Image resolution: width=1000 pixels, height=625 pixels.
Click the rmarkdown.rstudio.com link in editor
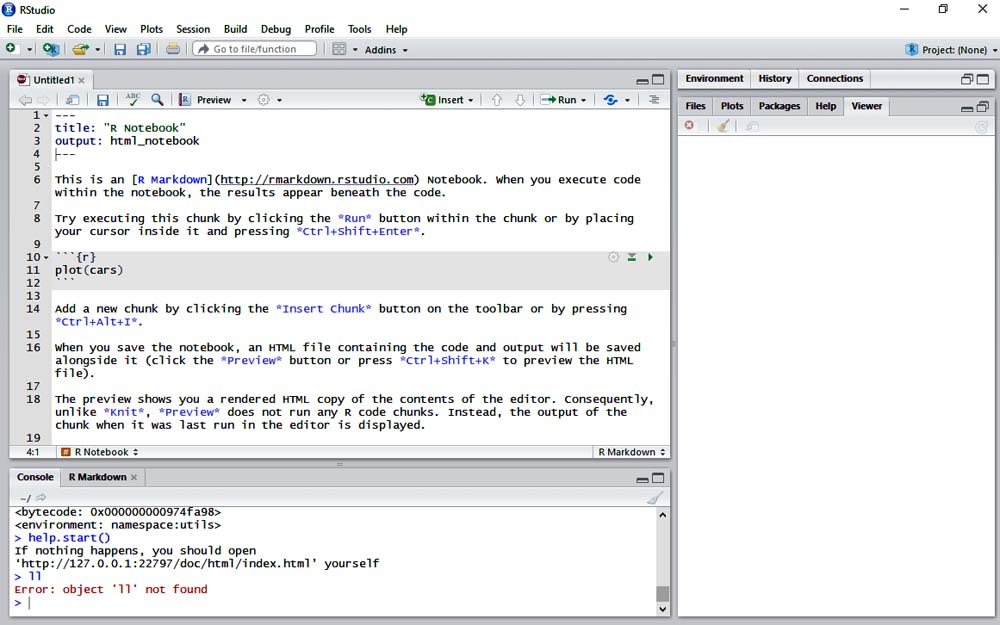click(x=317, y=180)
